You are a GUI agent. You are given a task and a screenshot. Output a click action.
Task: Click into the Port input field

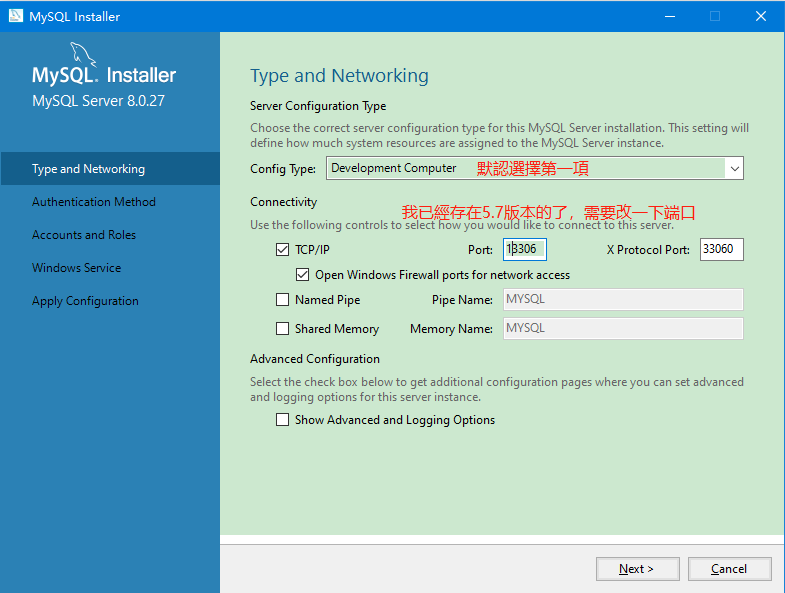(x=525, y=249)
